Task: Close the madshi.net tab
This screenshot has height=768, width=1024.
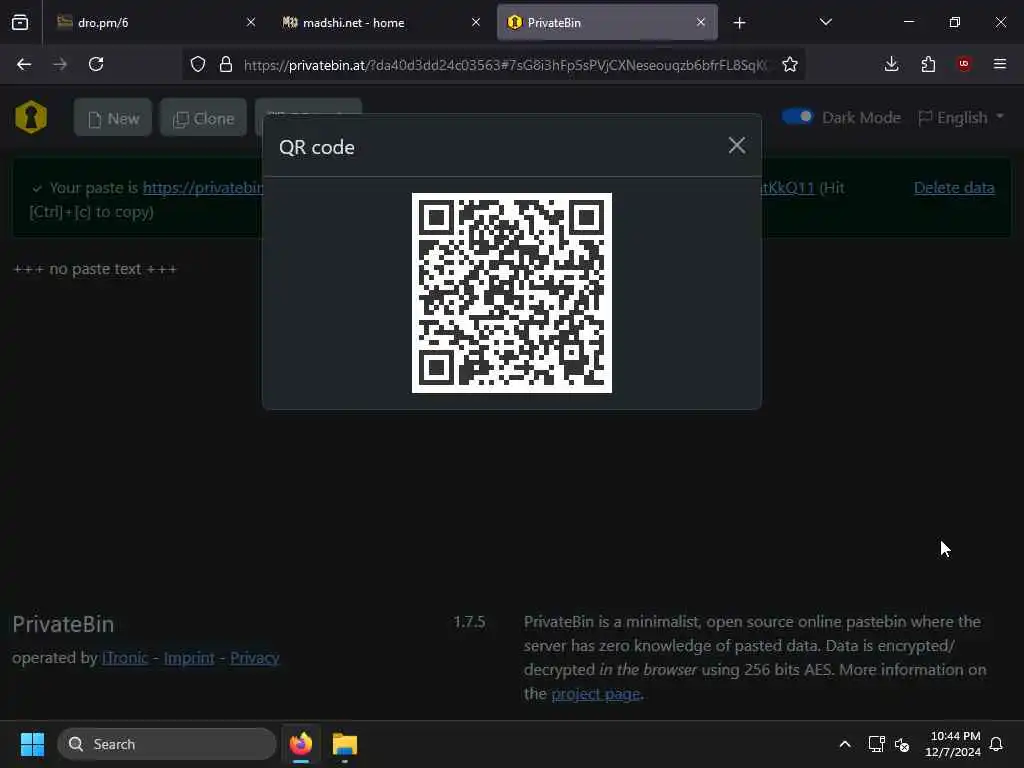Action: click(x=476, y=22)
